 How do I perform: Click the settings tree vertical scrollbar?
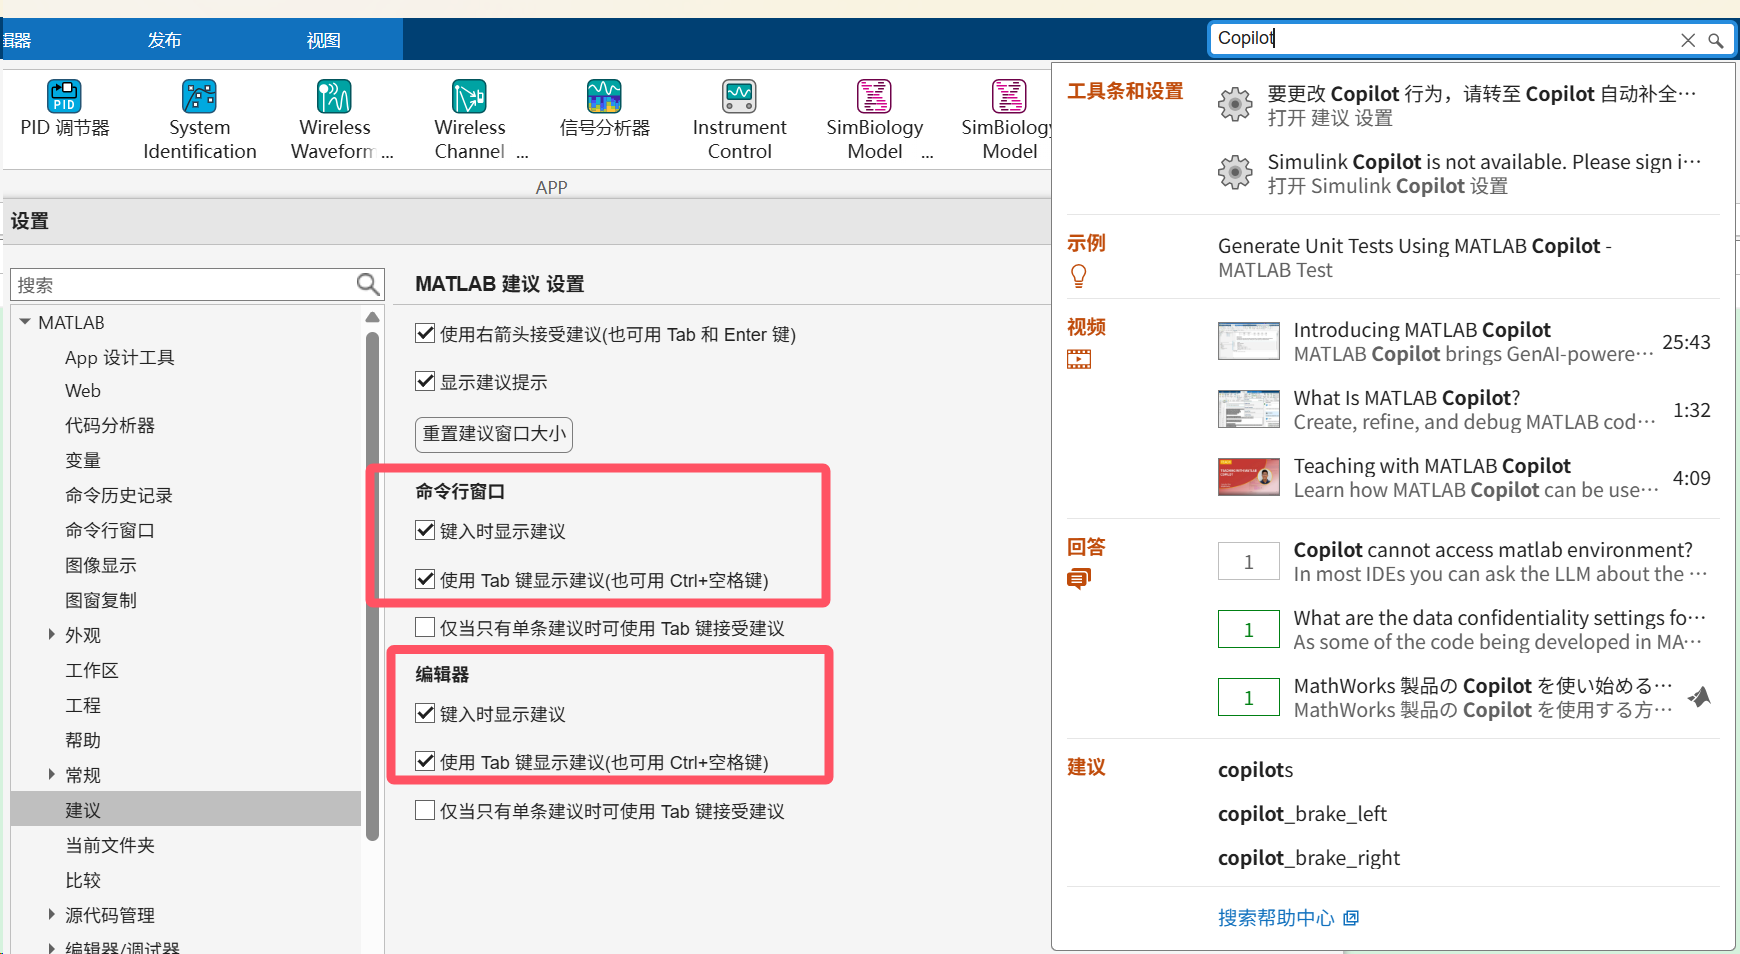click(x=372, y=585)
